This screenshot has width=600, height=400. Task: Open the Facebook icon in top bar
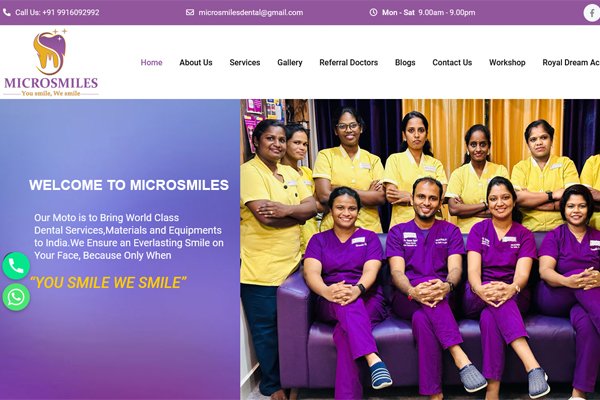(592, 13)
